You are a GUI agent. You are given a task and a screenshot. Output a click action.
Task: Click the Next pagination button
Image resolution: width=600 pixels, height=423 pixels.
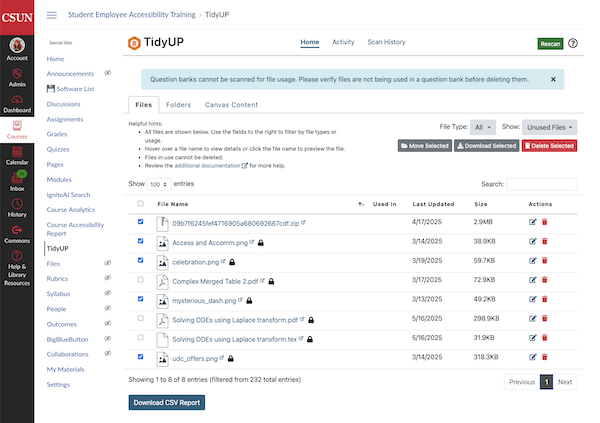point(565,382)
